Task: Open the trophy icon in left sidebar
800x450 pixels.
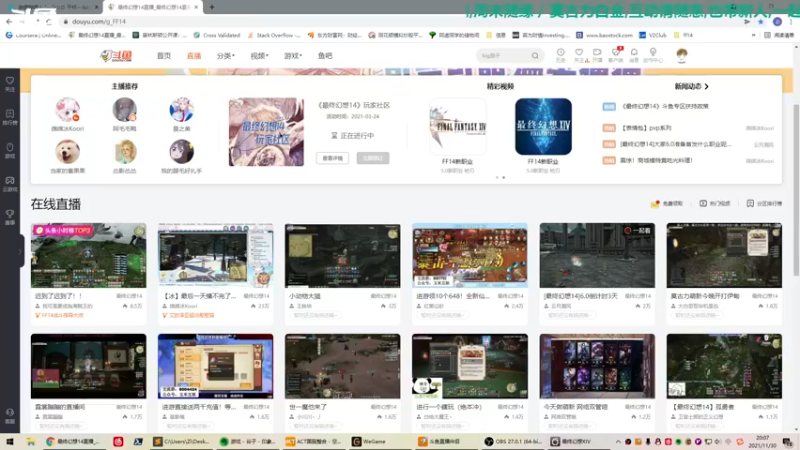Action: point(10,217)
